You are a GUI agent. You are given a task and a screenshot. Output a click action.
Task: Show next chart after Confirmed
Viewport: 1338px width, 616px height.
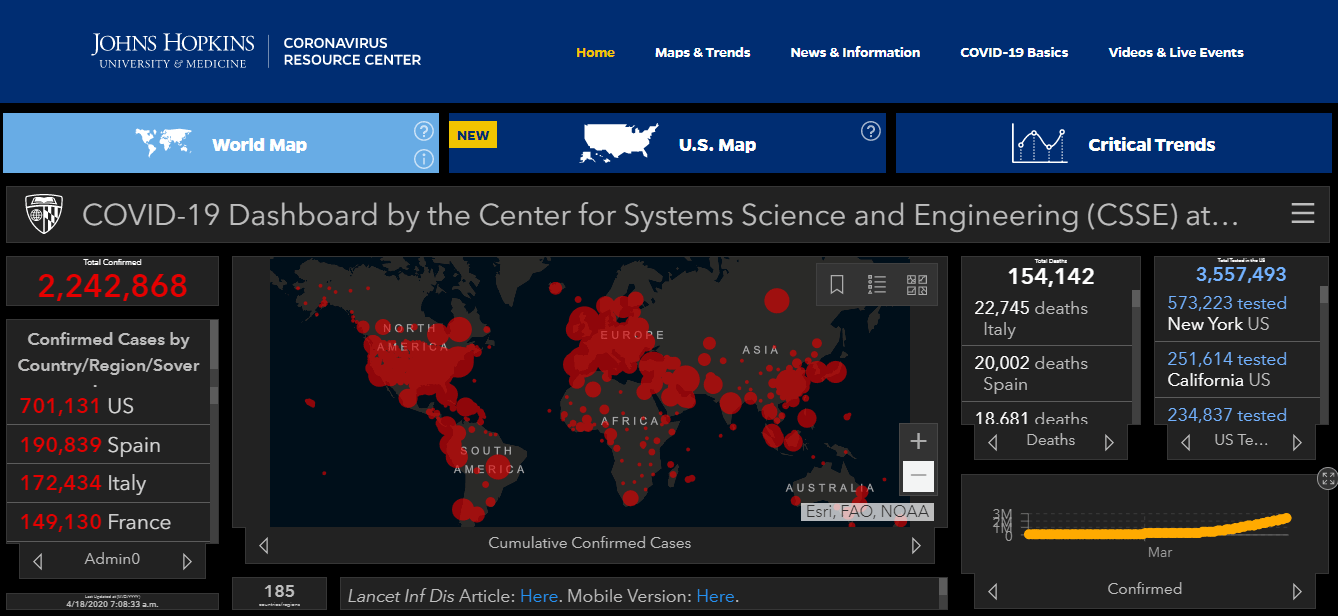(x=1297, y=590)
